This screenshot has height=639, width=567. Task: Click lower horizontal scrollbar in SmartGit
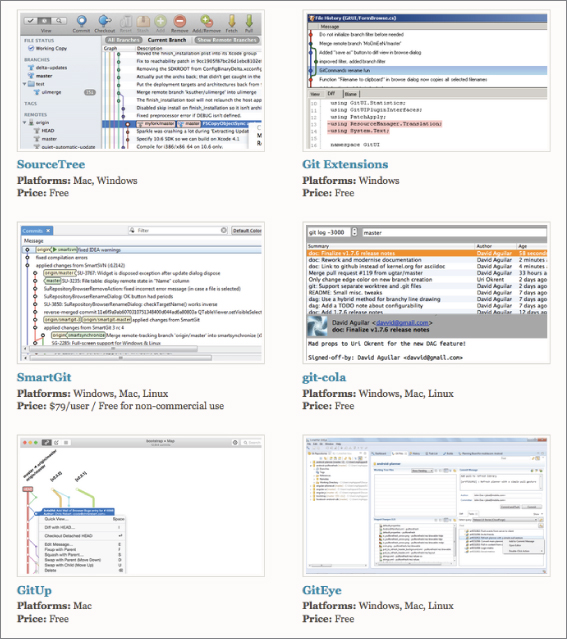click(121, 358)
